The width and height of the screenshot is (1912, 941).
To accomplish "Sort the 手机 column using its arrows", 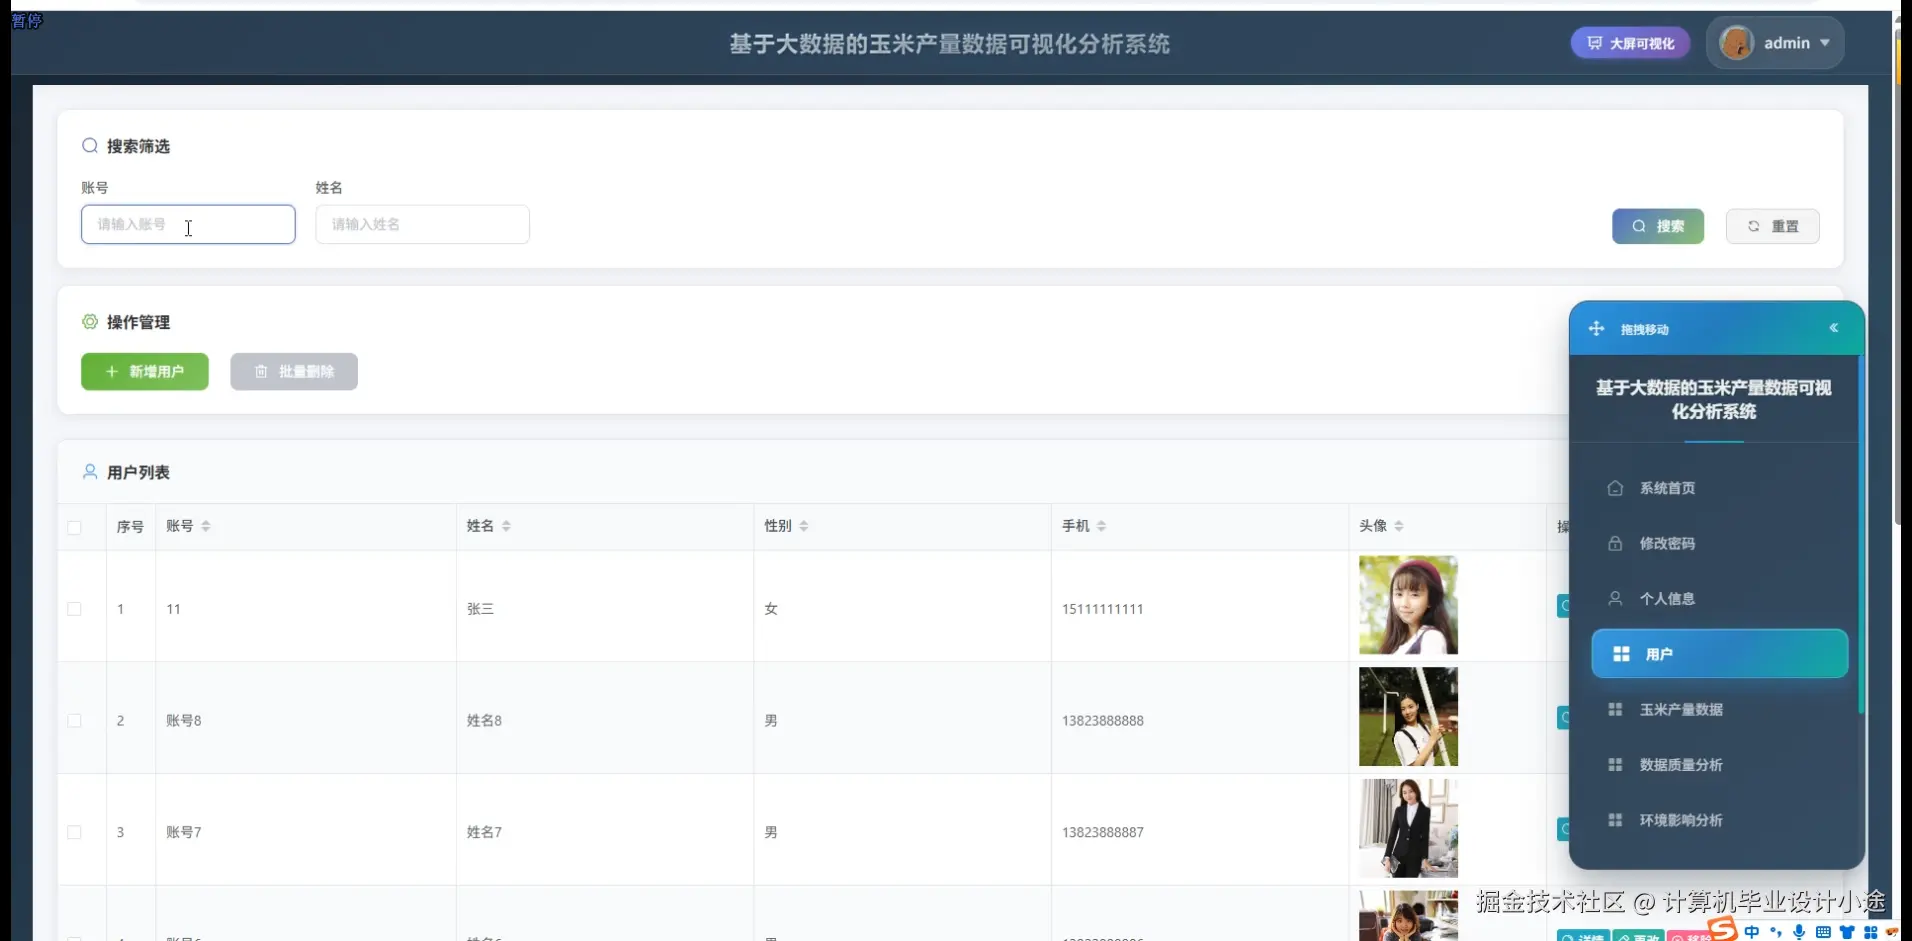I will tap(1103, 525).
